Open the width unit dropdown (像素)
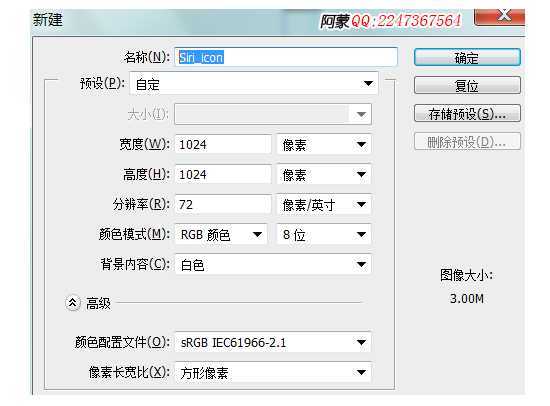 point(323,144)
